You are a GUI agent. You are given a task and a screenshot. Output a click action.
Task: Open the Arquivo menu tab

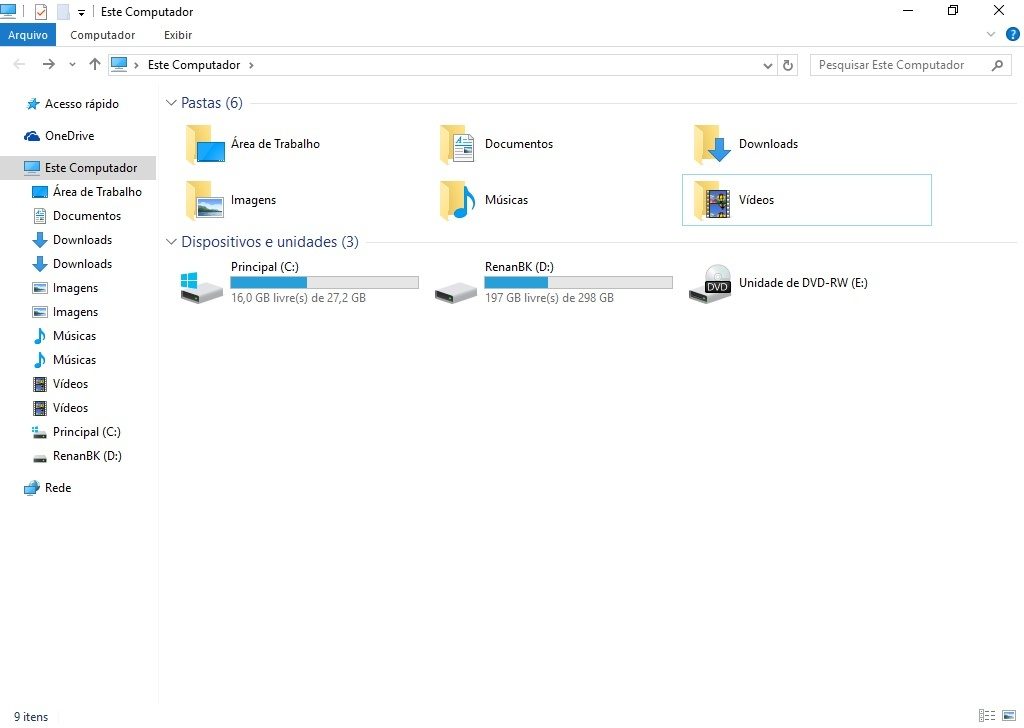click(28, 35)
